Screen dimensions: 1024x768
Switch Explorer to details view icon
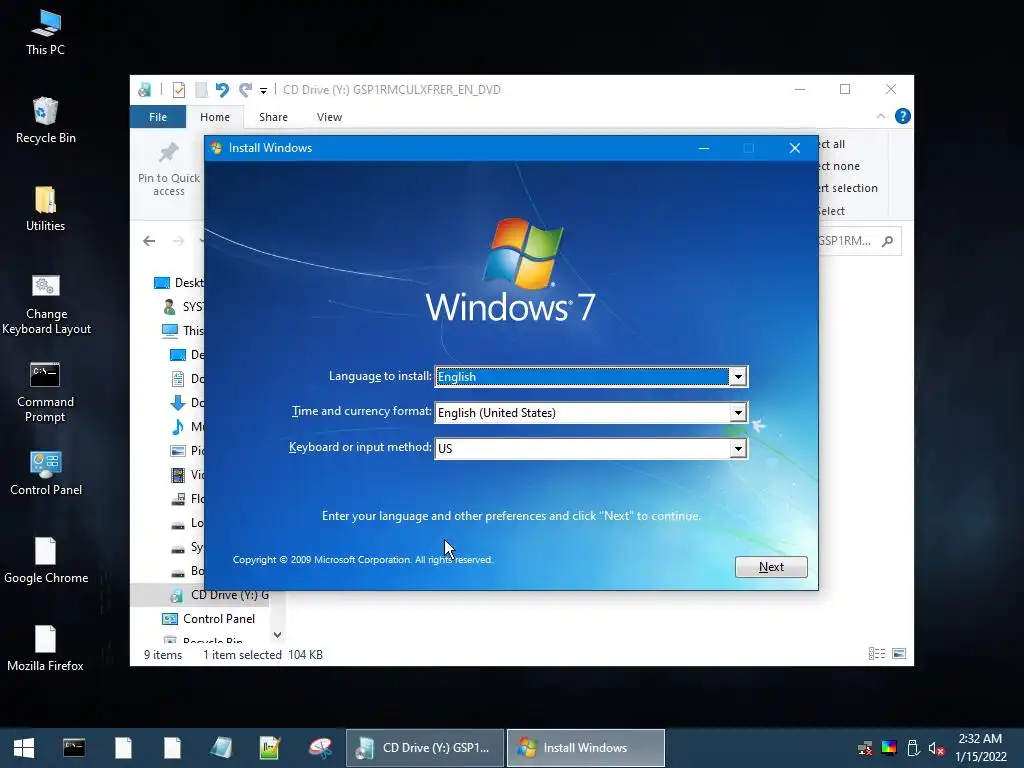(876, 654)
